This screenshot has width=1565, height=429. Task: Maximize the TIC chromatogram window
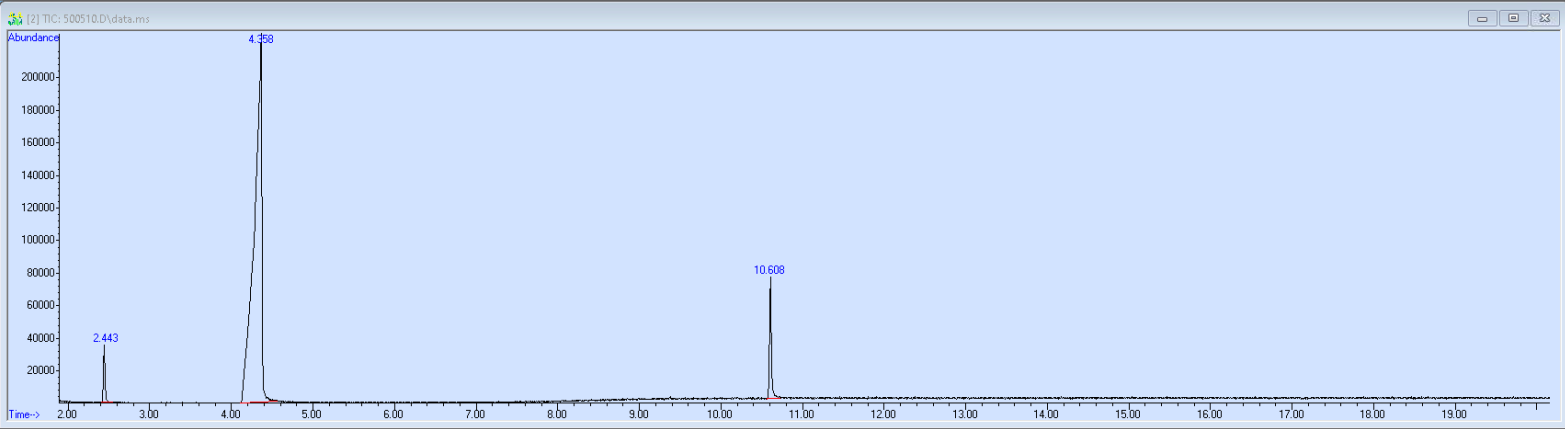(1513, 18)
